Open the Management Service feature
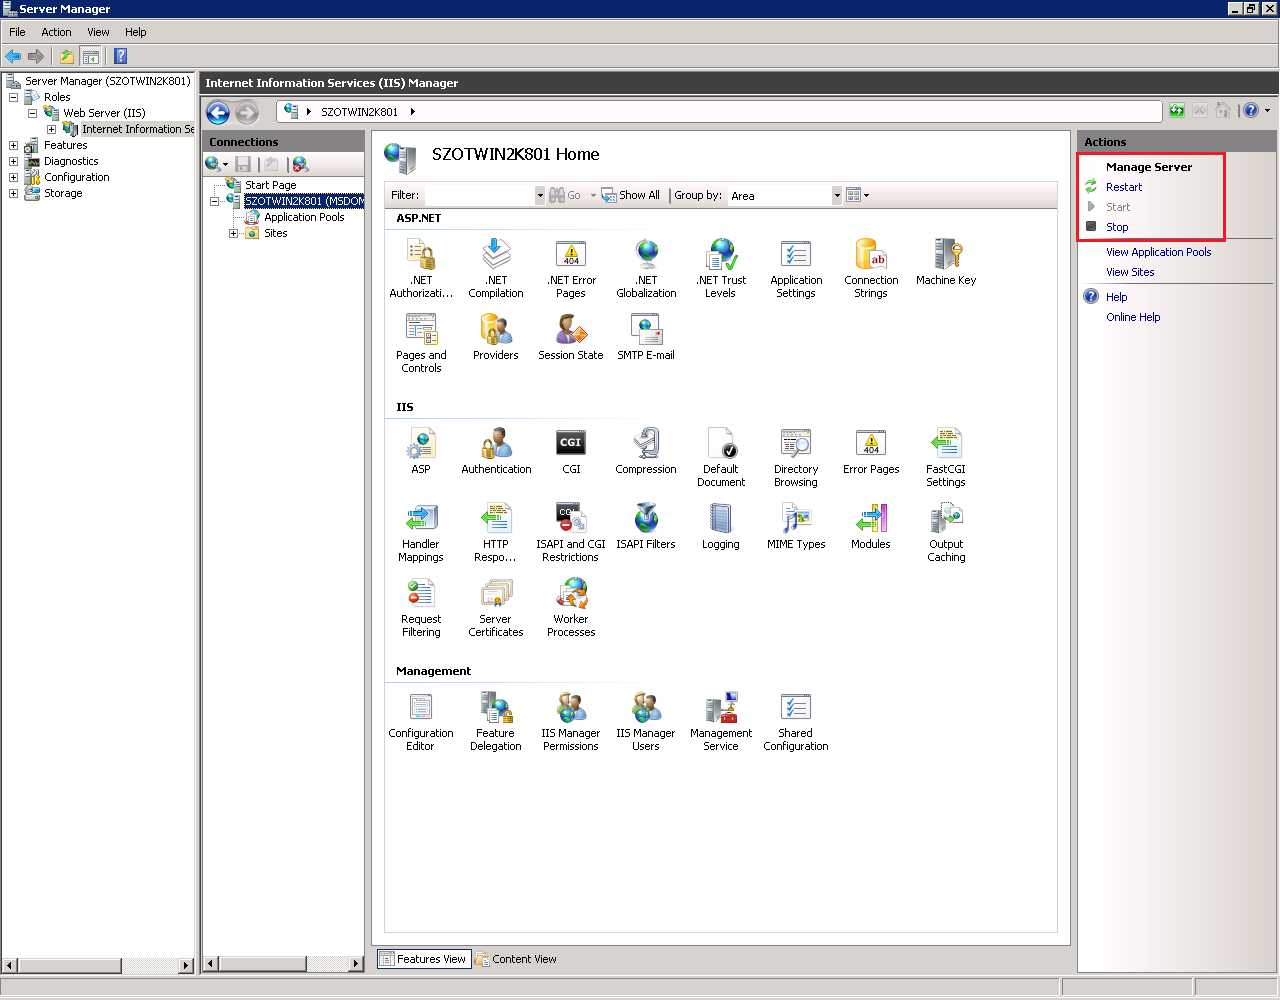Screen dimensions: 1280x1000 point(721,720)
